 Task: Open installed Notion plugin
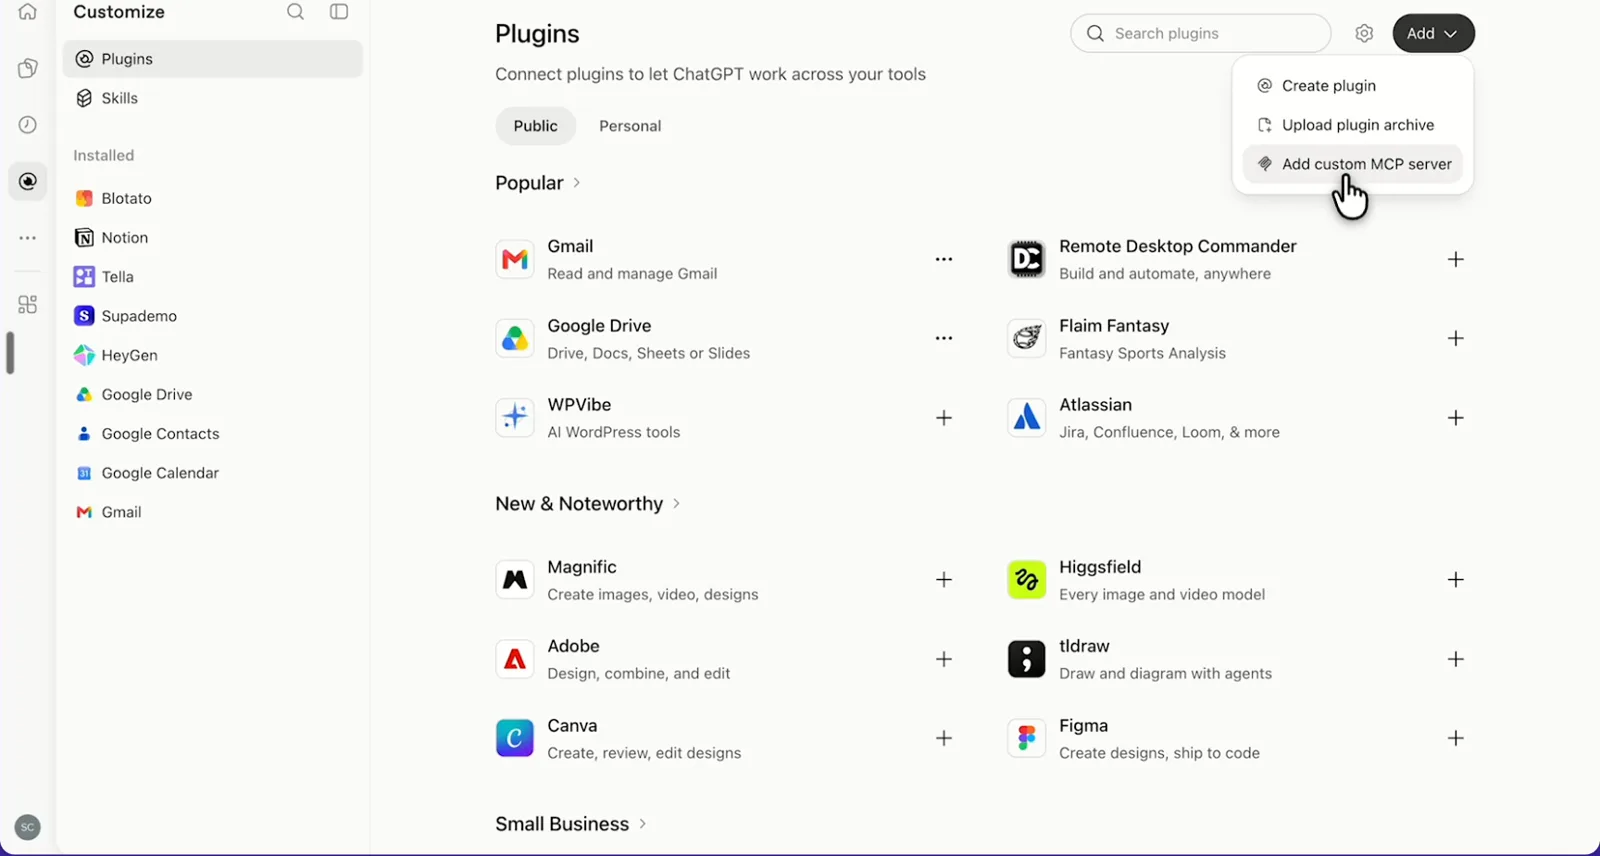(213, 237)
